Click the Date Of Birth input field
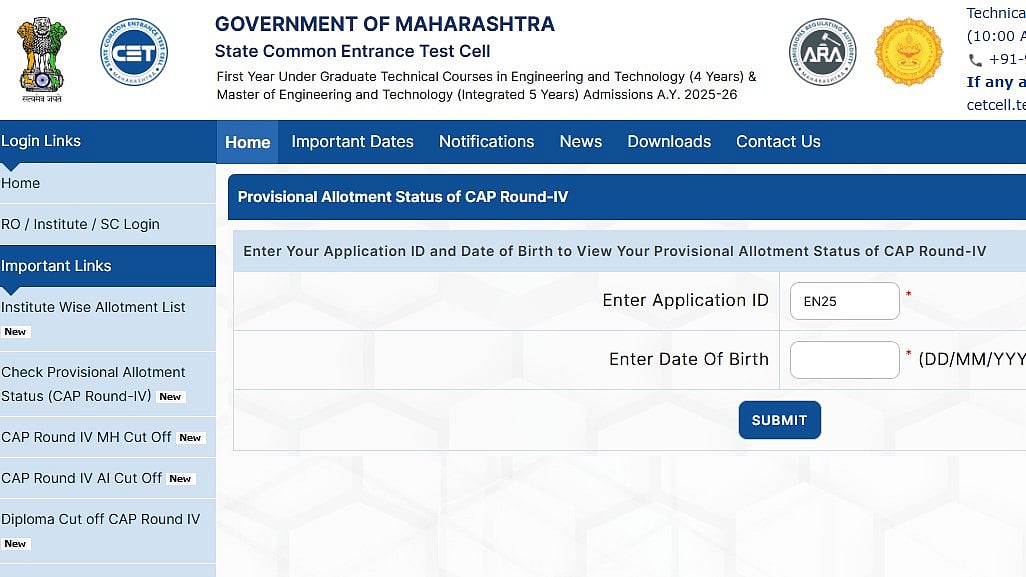1026x577 pixels. 844,360
